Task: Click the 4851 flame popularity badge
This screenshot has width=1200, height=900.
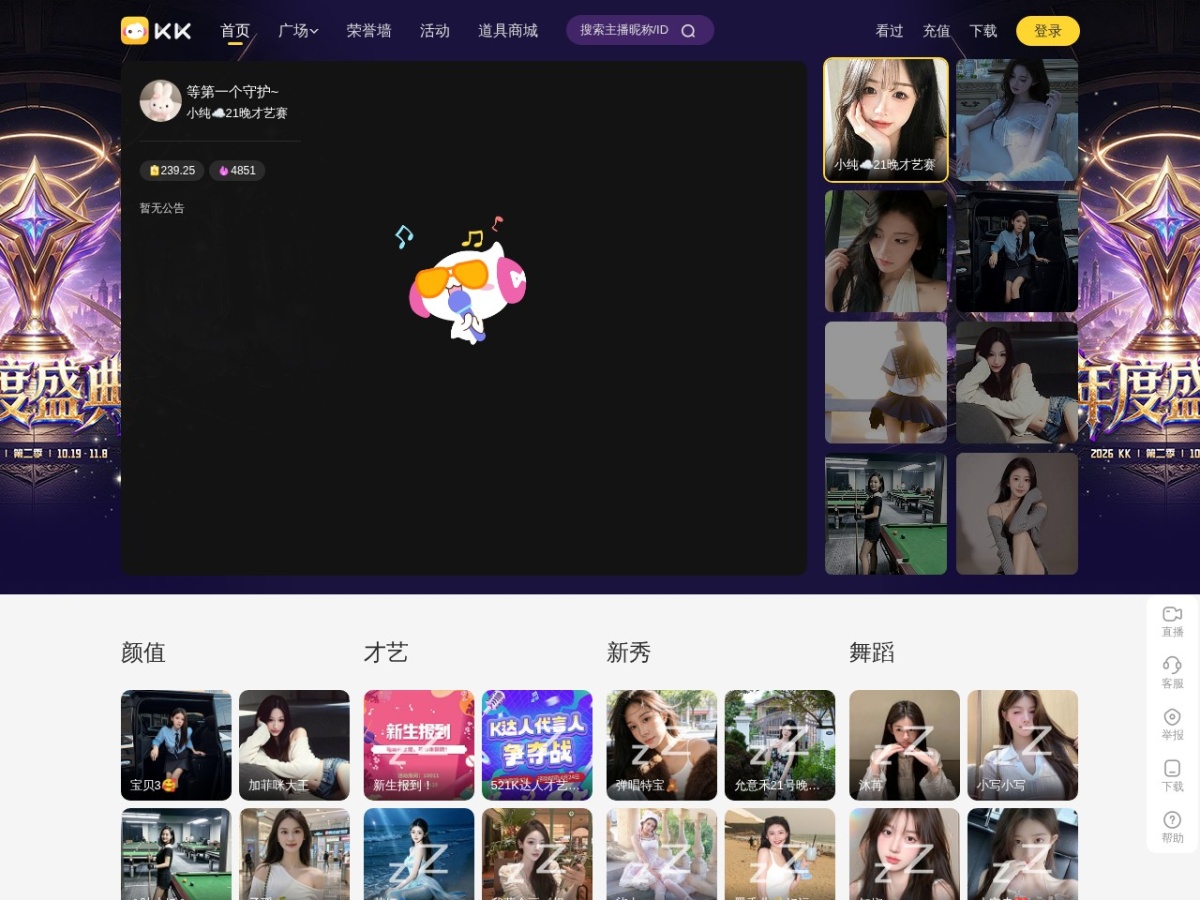Action: 237,170
